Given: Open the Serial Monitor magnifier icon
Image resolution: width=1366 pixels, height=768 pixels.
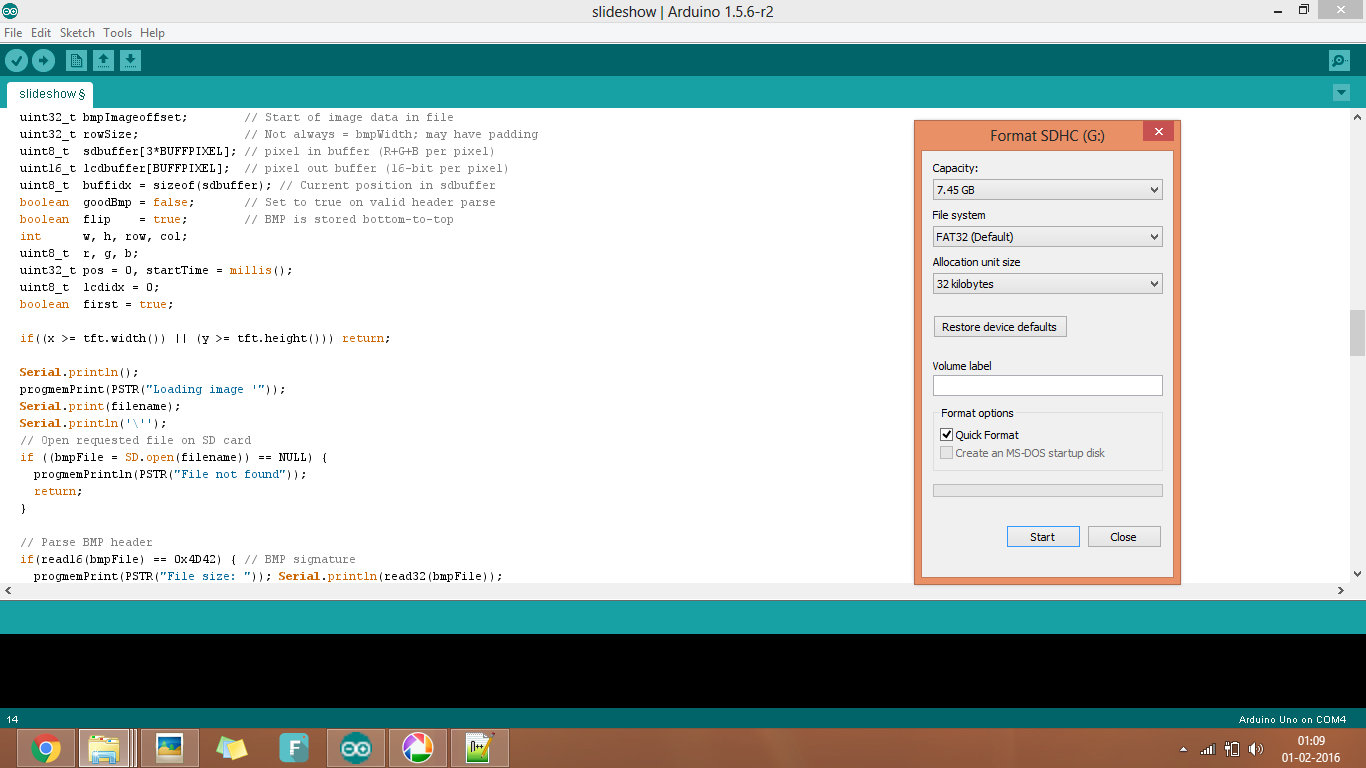Looking at the screenshot, I should tap(1340, 61).
